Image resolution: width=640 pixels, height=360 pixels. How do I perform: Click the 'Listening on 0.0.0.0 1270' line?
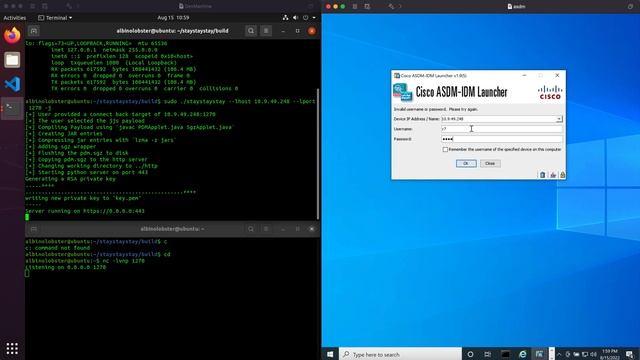[65, 267]
